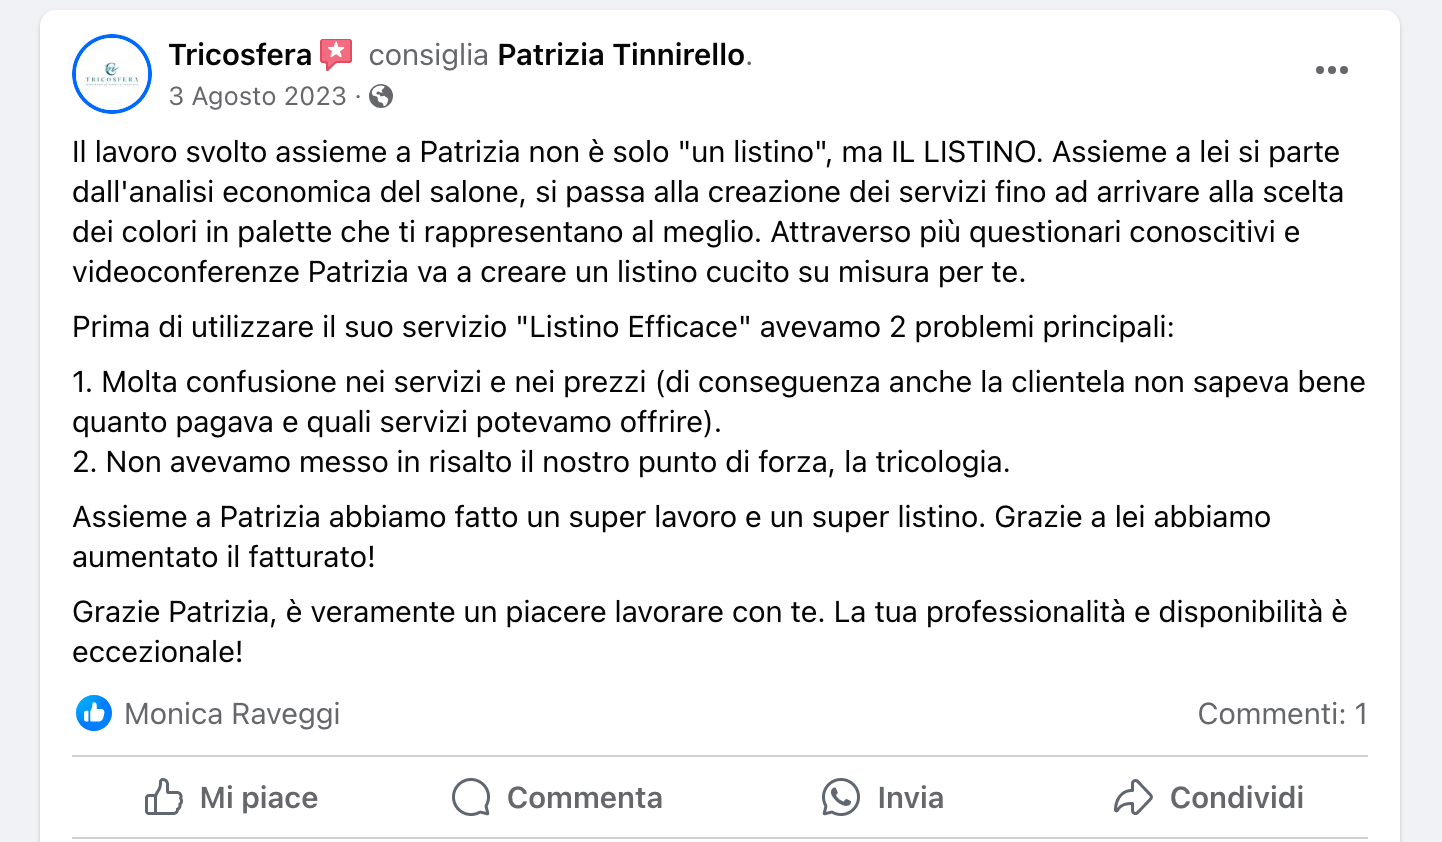Image resolution: width=1442 pixels, height=842 pixels.
Task: Click the post date 3 Agosto 2023
Action: [x=257, y=96]
